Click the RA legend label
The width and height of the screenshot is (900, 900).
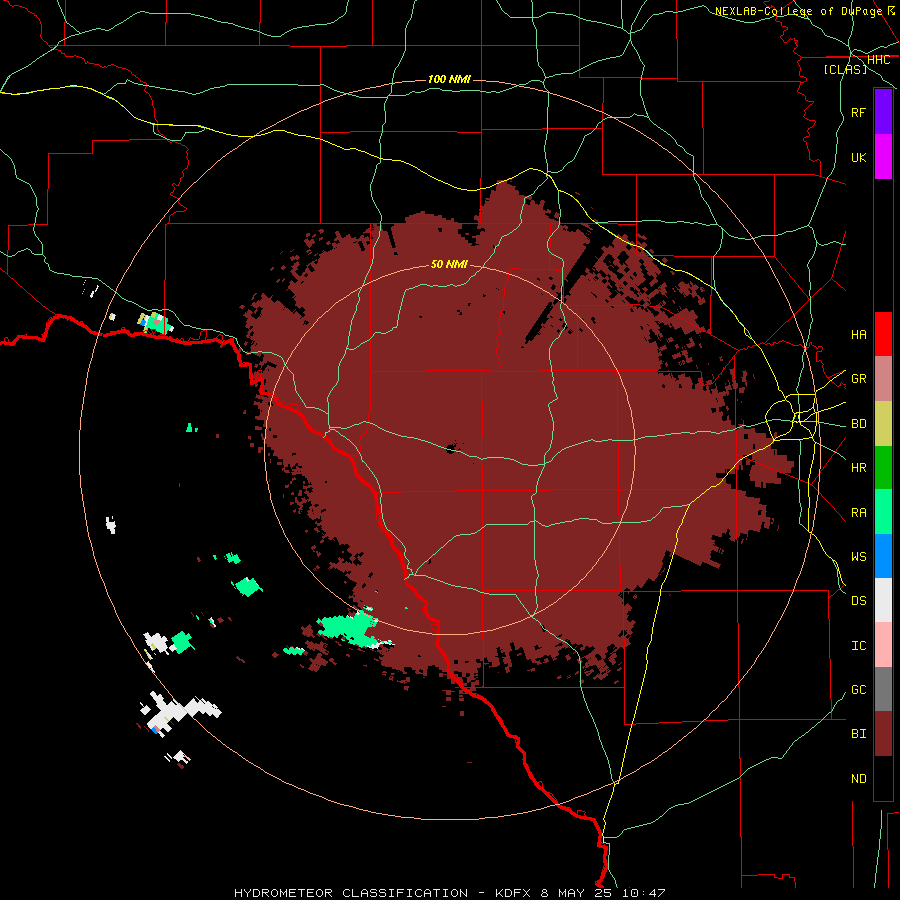click(x=859, y=513)
